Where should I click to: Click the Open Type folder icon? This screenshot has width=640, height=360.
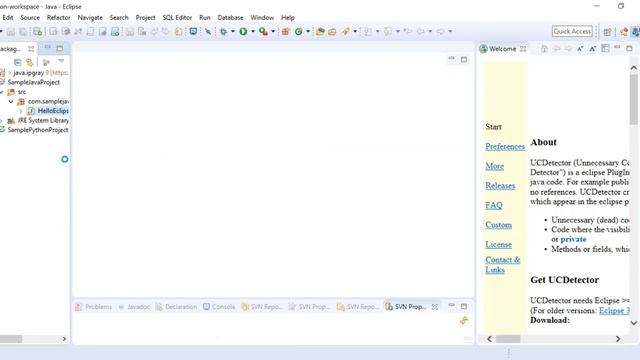(x=320, y=31)
